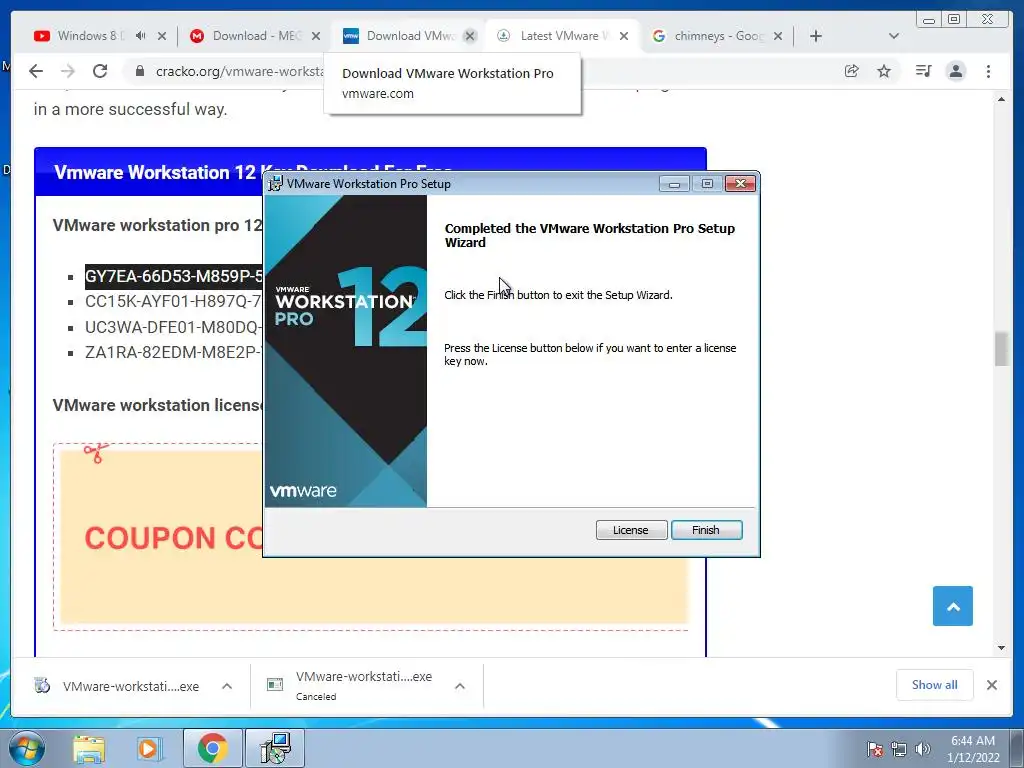Click the VMware installer taskbar icon

[x=276, y=748]
